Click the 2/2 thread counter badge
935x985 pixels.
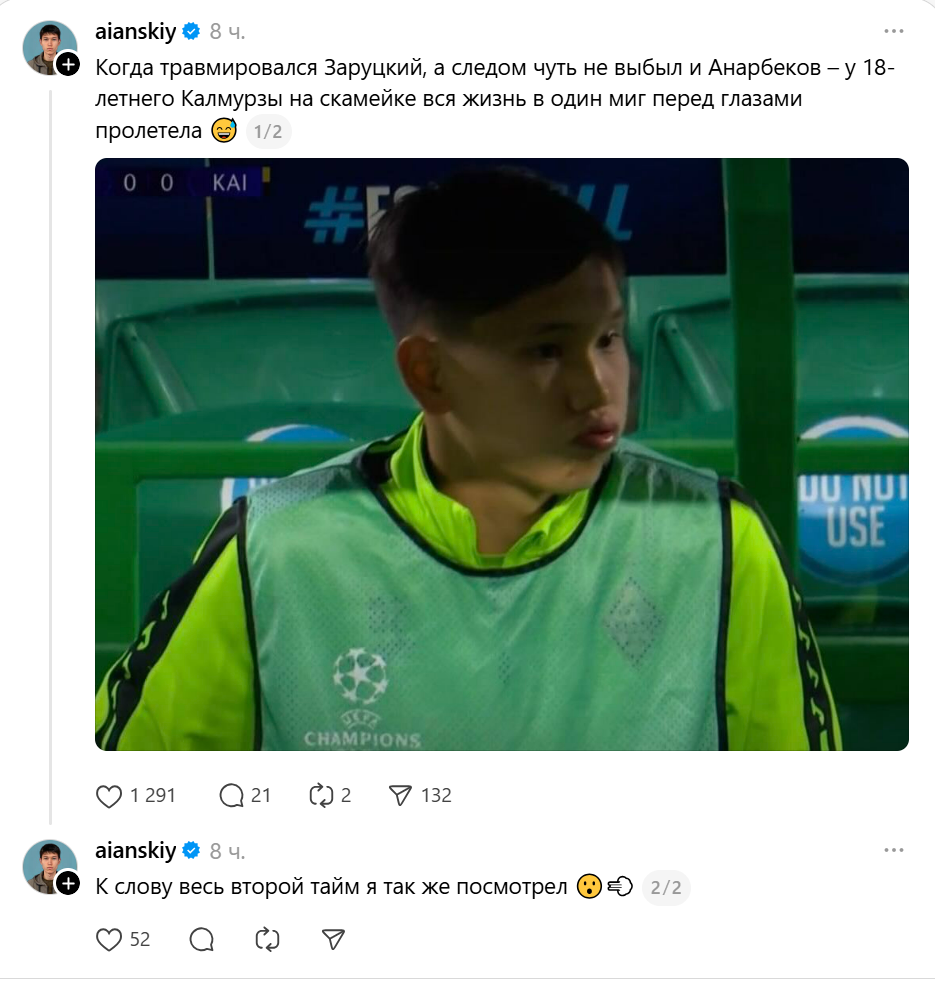(x=666, y=887)
